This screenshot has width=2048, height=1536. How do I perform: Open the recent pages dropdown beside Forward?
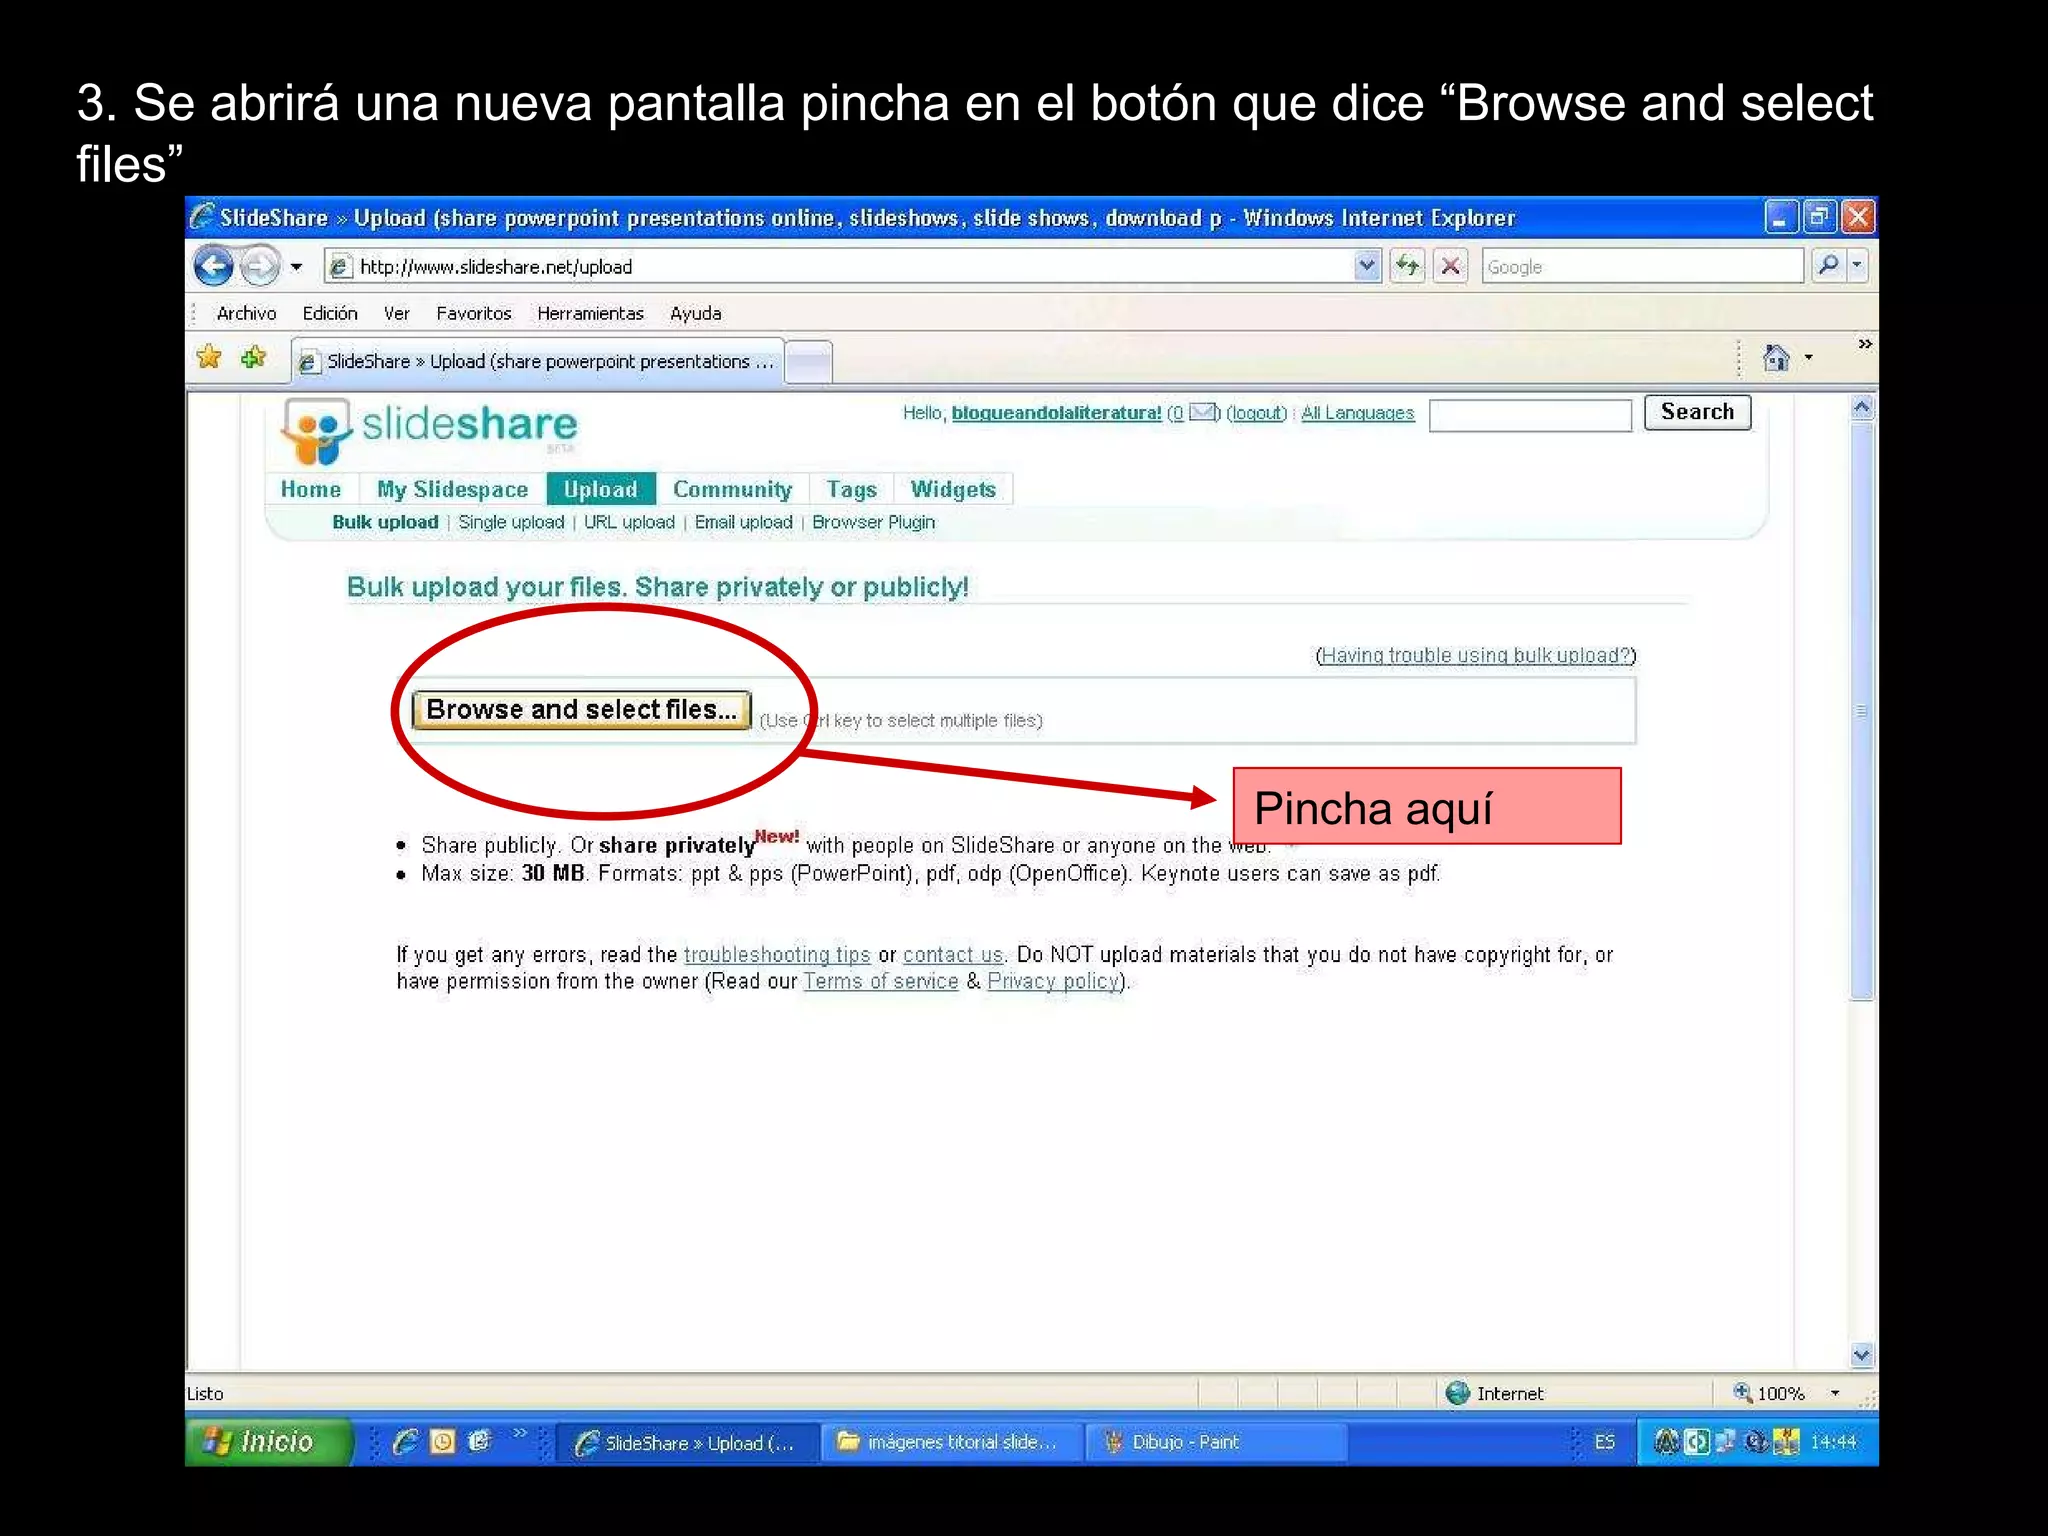296,267
